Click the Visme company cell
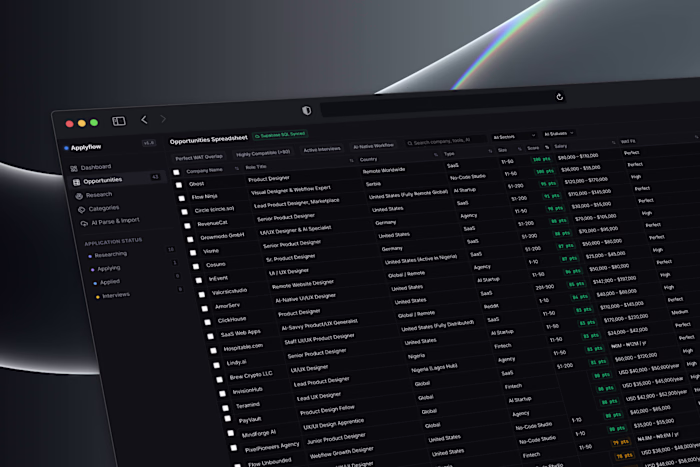The height and width of the screenshot is (467, 700). tap(211, 251)
